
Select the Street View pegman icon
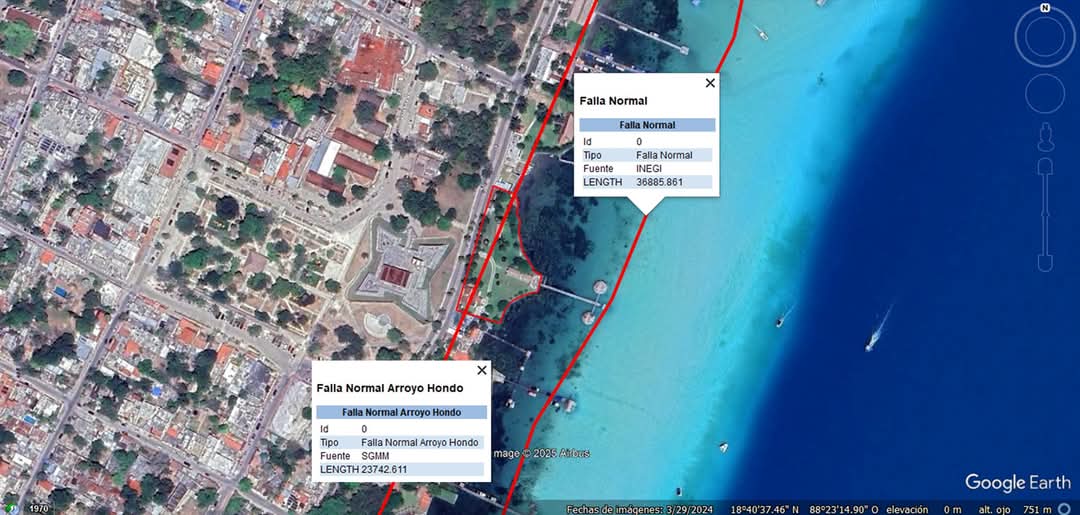pos(1045,135)
